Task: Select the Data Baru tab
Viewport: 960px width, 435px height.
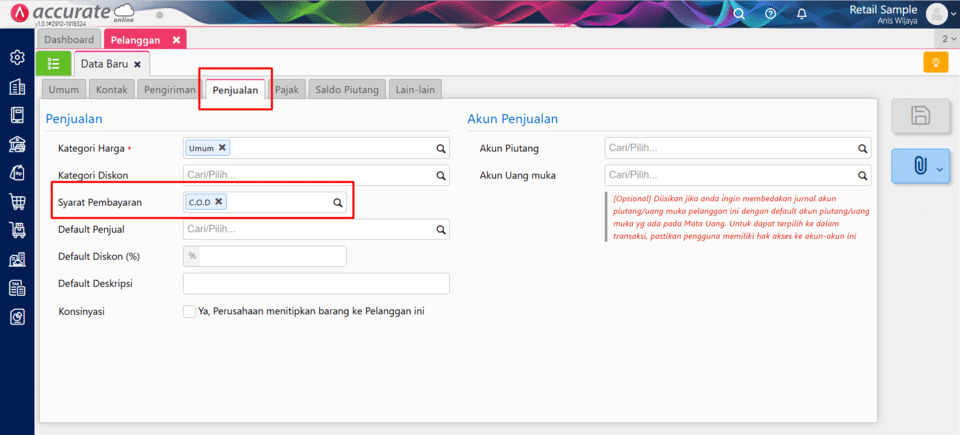Action: click(x=111, y=64)
